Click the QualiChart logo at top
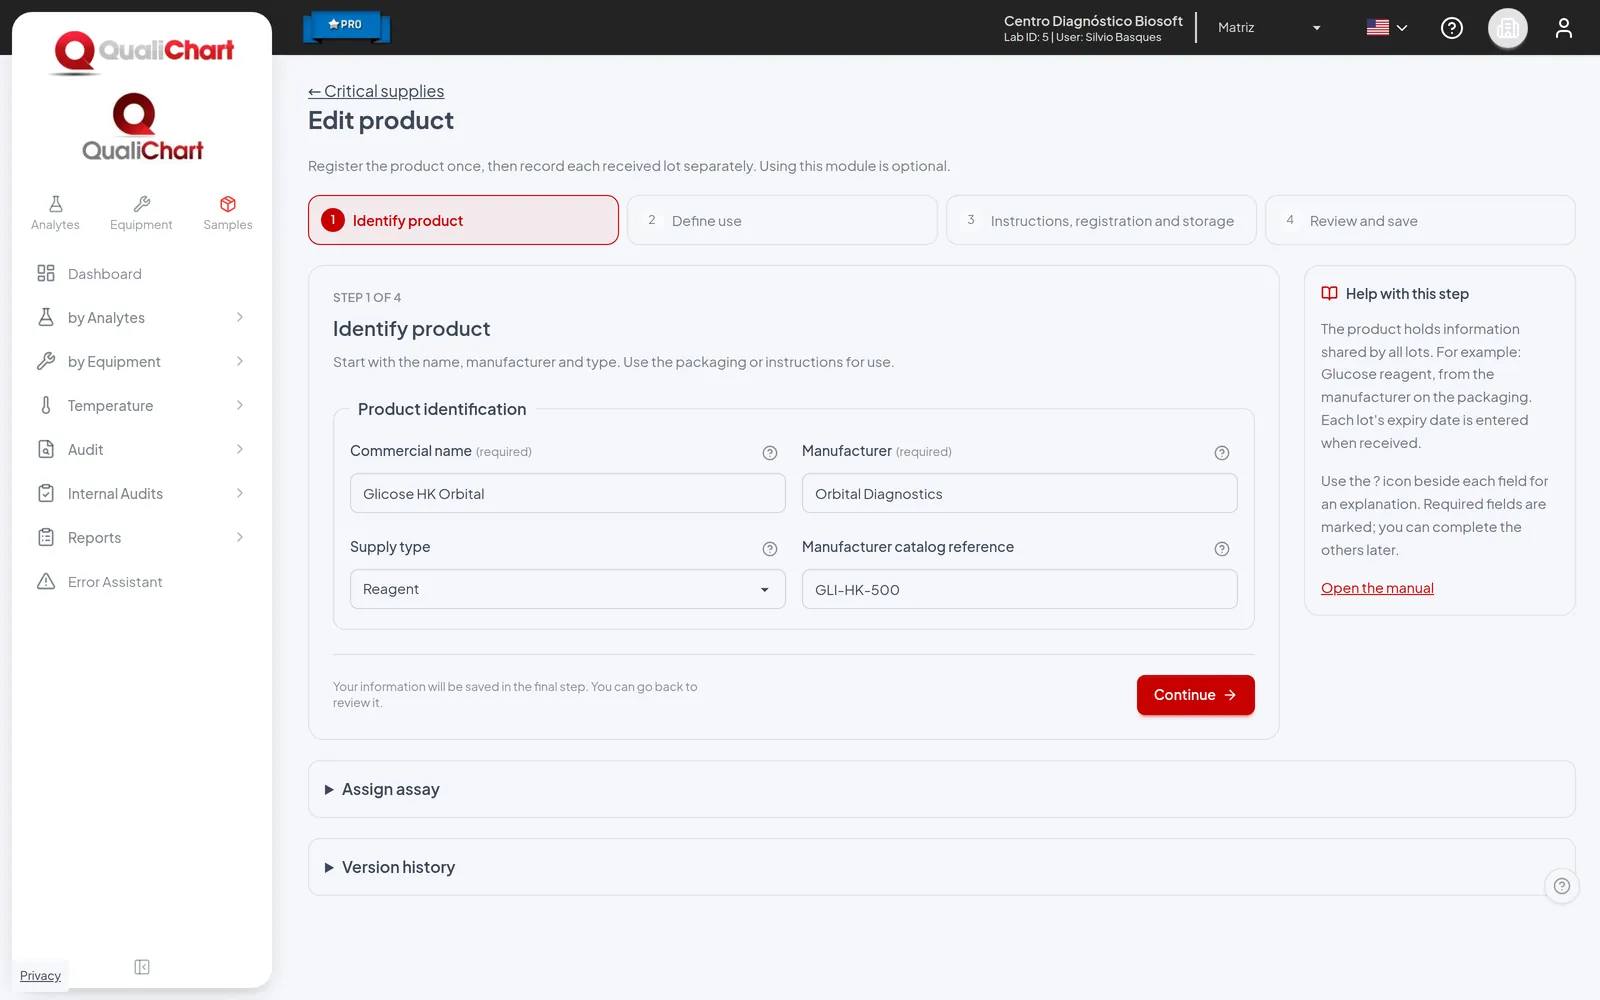Screen dimensions: 1600x1000 [x=143, y=50]
